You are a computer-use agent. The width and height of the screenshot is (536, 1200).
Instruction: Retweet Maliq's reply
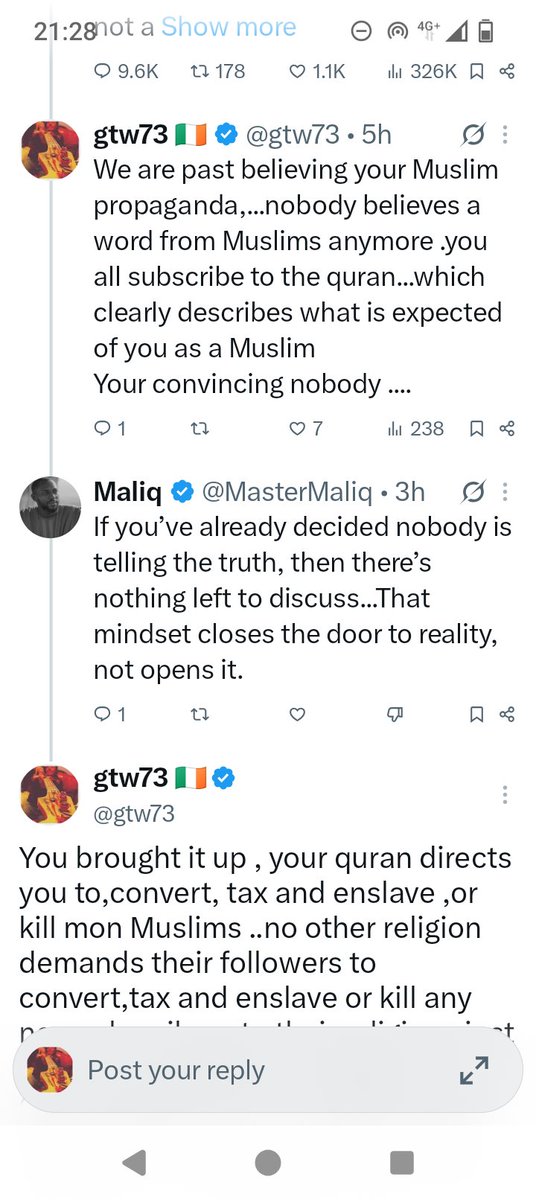pos(200,714)
